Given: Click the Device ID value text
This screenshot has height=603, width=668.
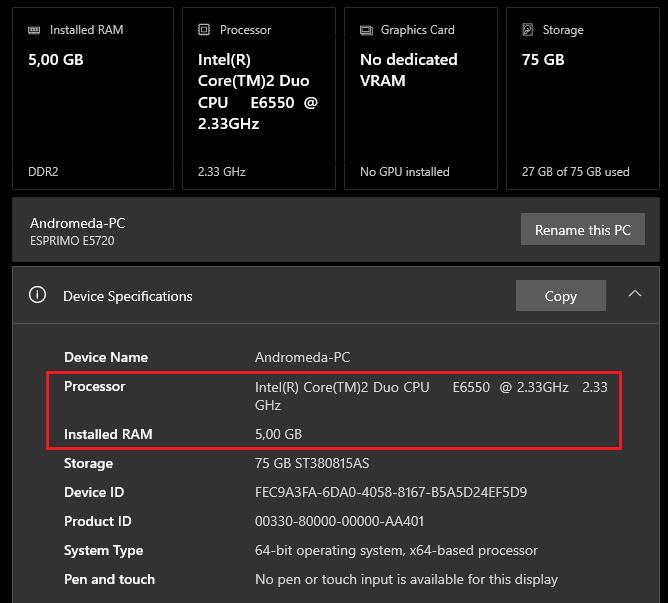Looking at the screenshot, I should point(390,492).
